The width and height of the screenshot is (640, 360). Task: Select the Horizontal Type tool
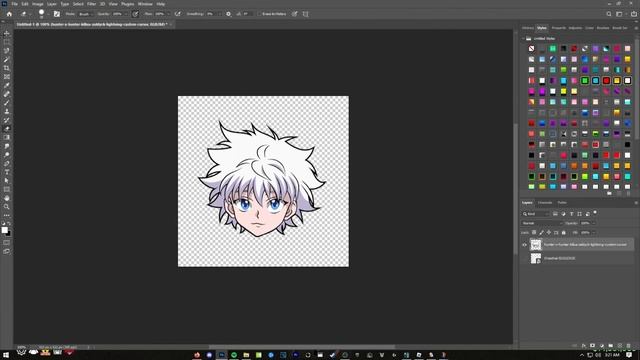coord(7,172)
